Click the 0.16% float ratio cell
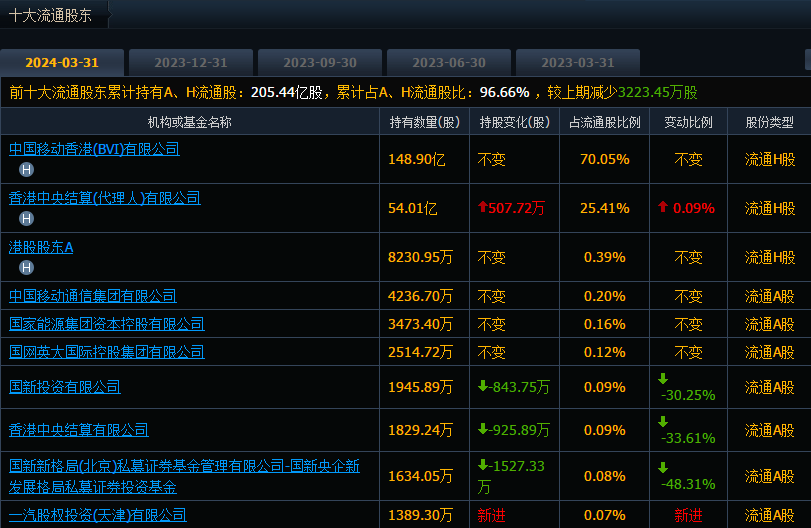Screen dimensions: 811x528 point(605,324)
